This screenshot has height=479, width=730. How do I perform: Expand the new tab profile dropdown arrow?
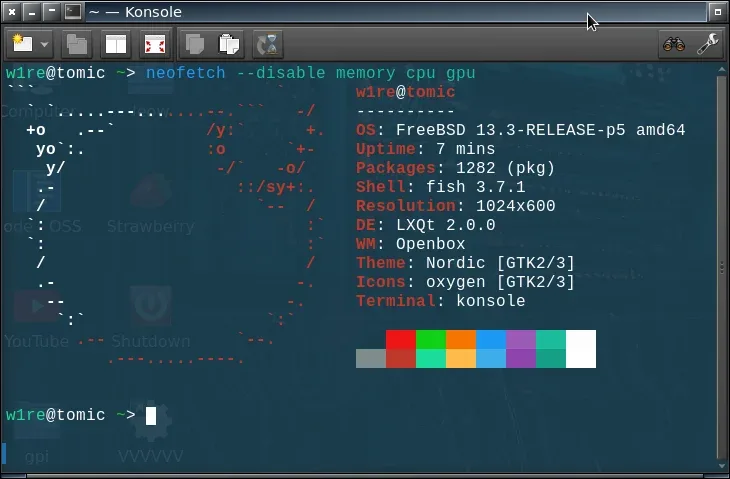(x=44, y=45)
